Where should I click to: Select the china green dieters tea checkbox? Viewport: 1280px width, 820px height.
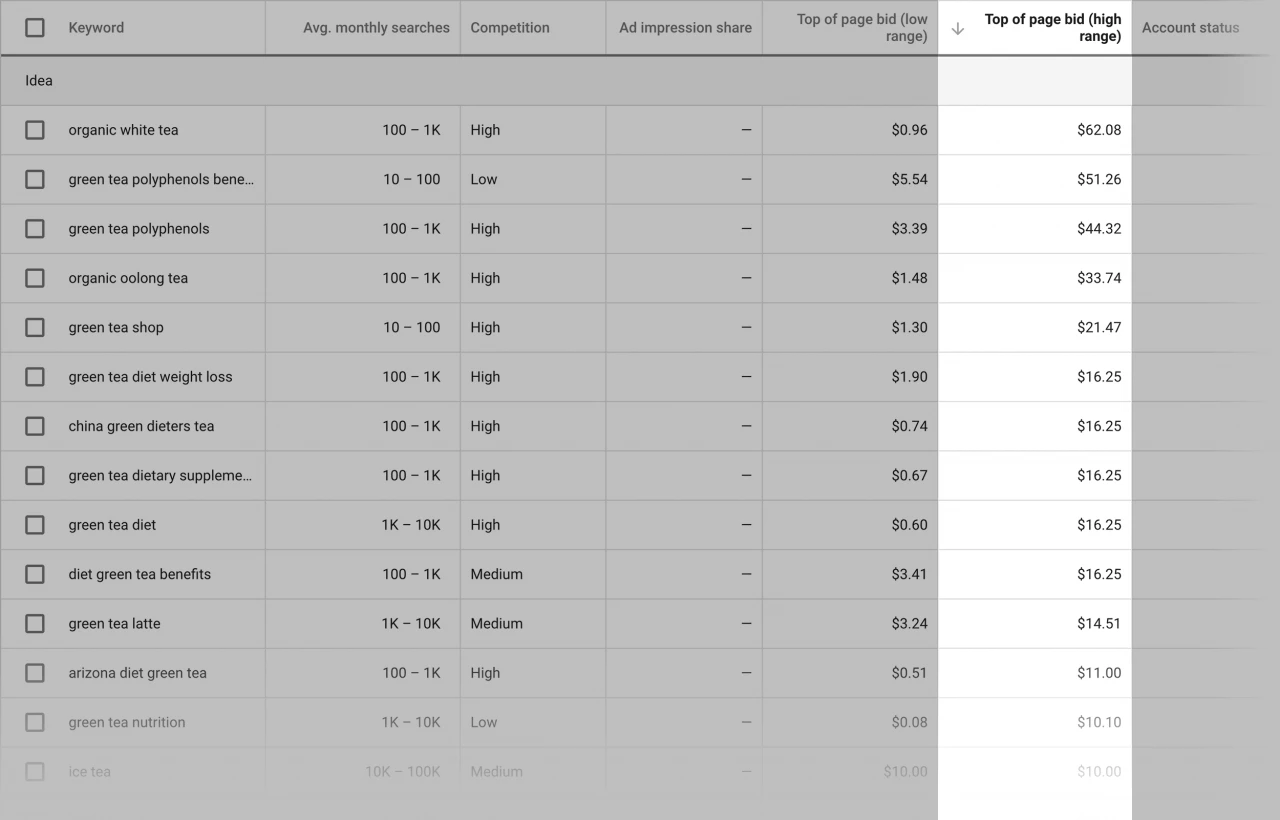(x=35, y=426)
